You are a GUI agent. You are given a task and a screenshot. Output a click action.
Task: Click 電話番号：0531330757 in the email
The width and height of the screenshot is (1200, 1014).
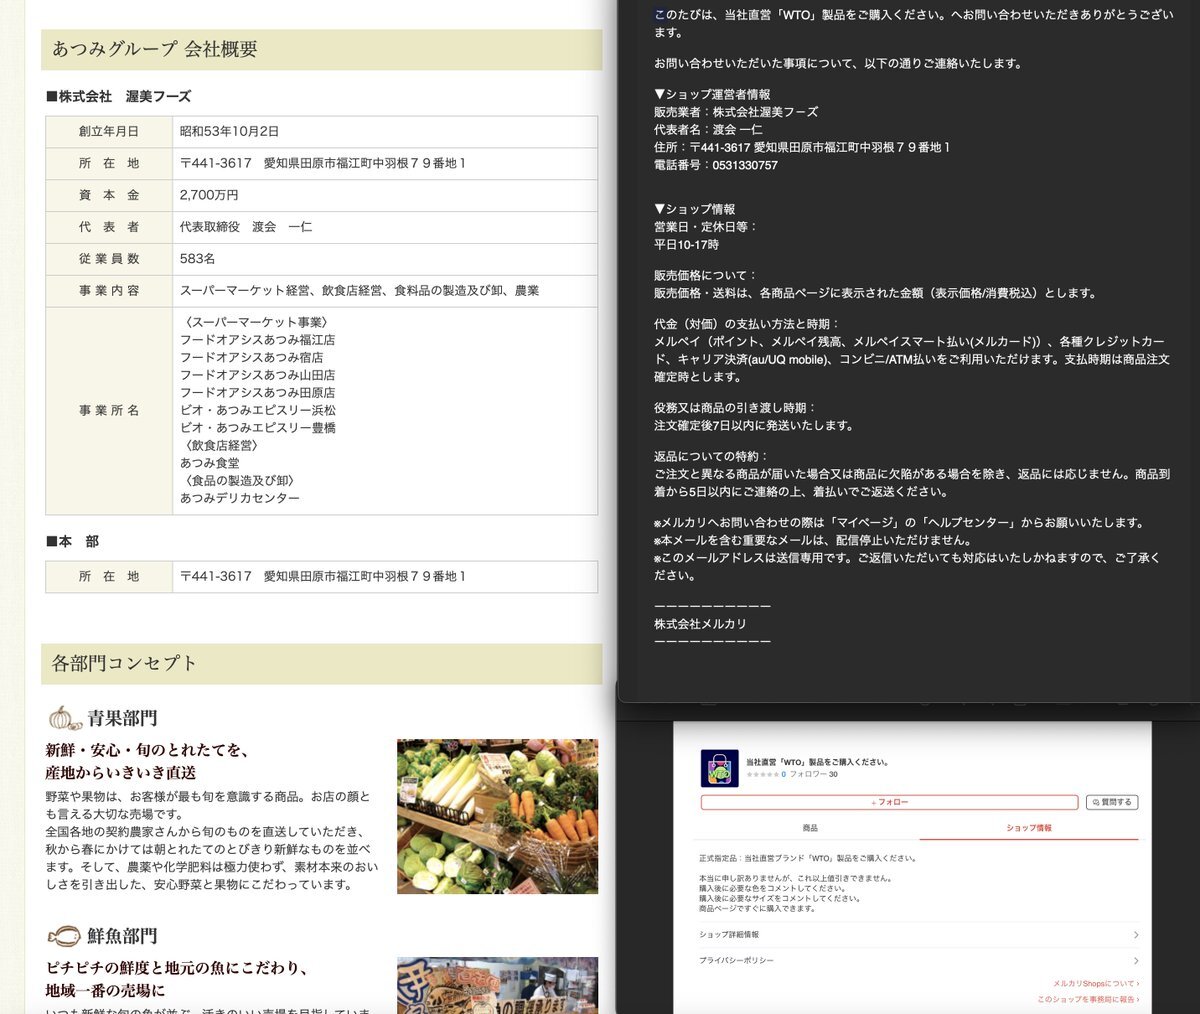pos(716,165)
